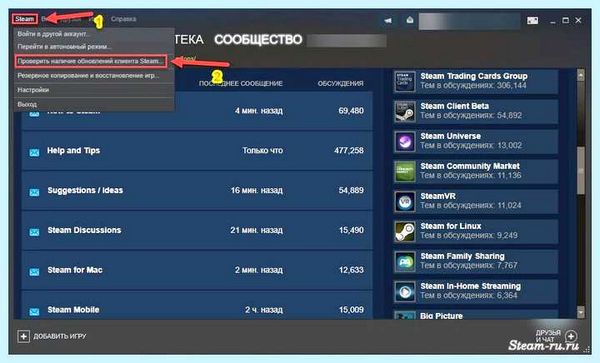Click the Steam Discussions forum icon
This screenshot has width=600, height=363.
(34, 232)
